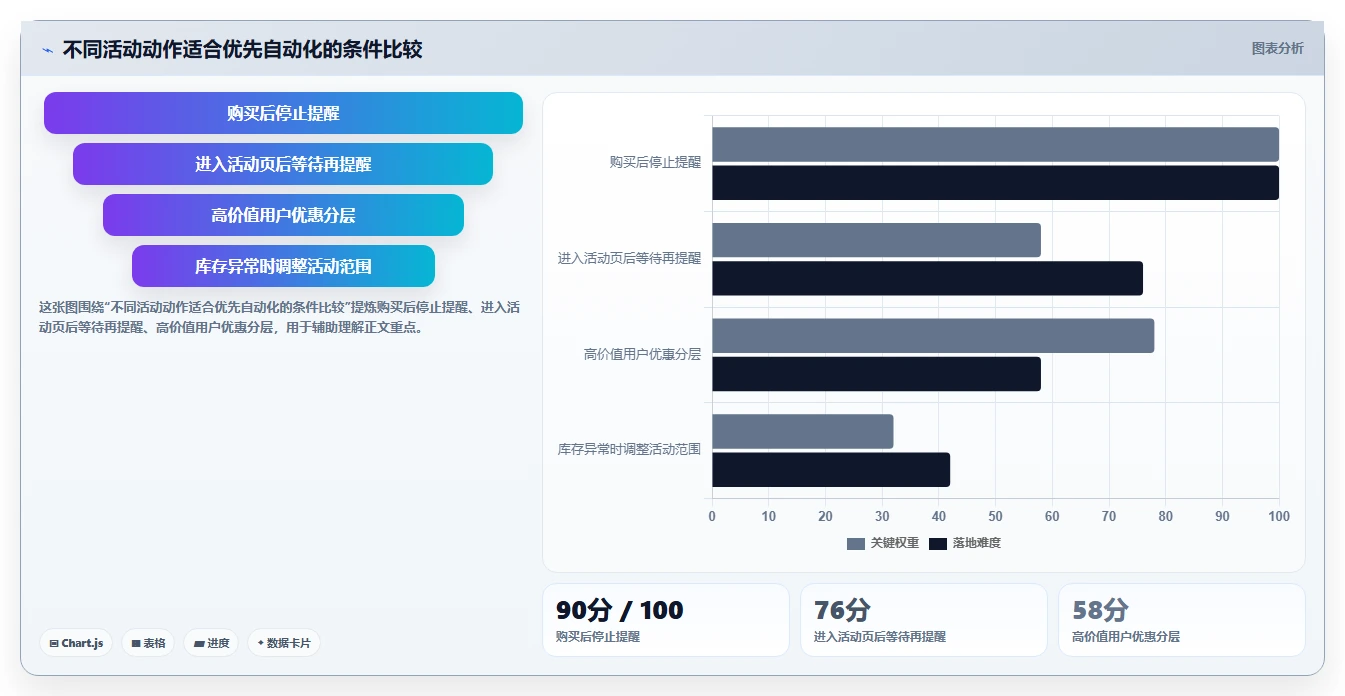Image resolution: width=1345 pixels, height=696 pixels.
Task: Click the chart y-axis label 库存异常时调整活动范围
Action: pyautogui.click(x=629, y=450)
